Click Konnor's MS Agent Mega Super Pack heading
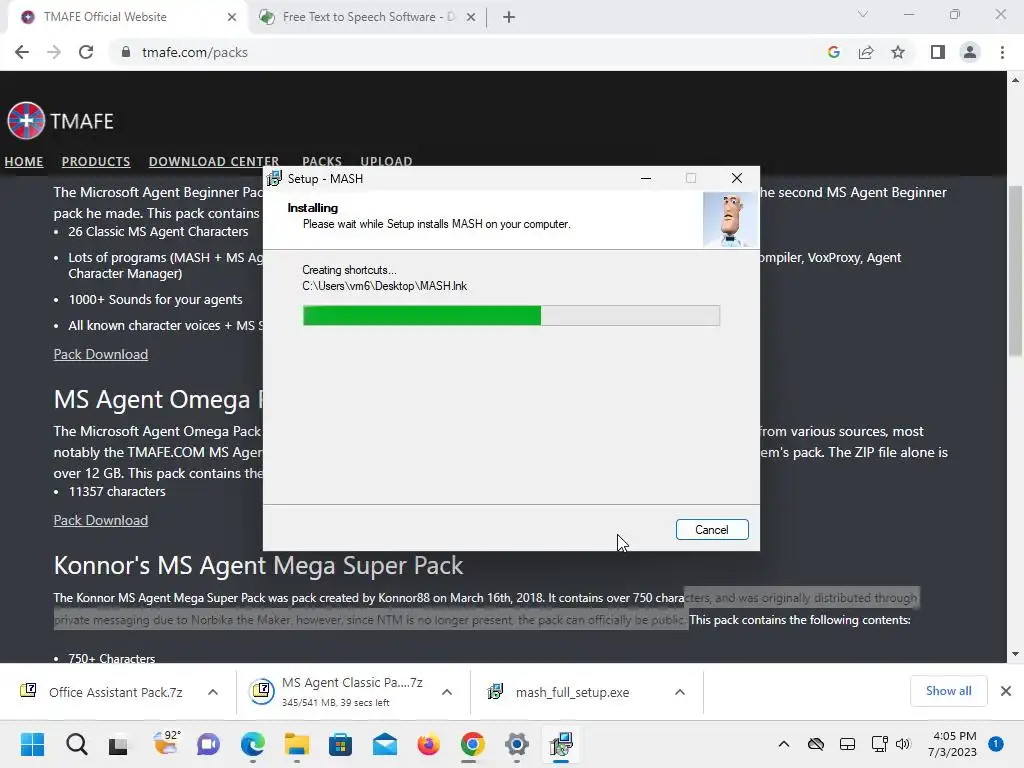1024x768 pixels. [259, 566]
